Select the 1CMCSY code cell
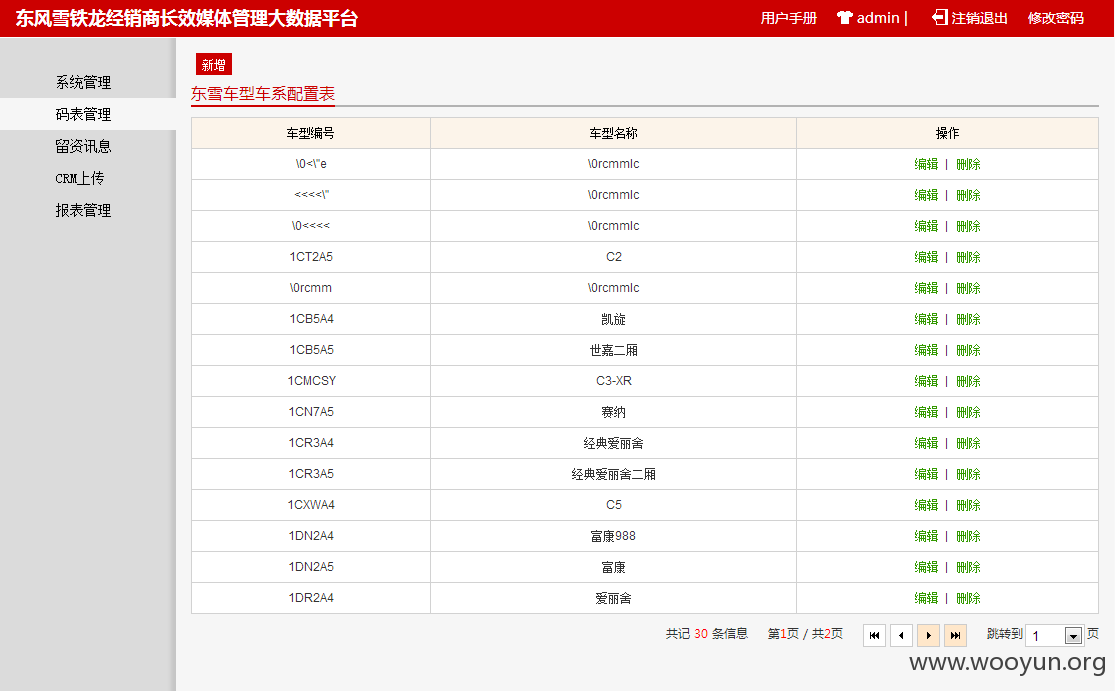Image resolution: width=1115 pixels, height=691 pixels. [311, 381]
